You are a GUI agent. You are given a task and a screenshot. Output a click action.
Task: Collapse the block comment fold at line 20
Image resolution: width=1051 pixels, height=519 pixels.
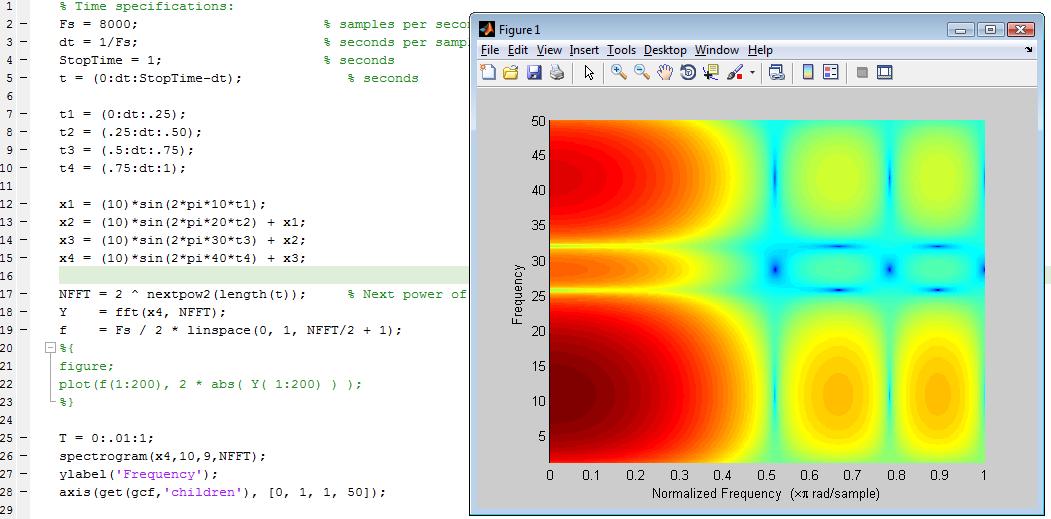click(49, 348)
